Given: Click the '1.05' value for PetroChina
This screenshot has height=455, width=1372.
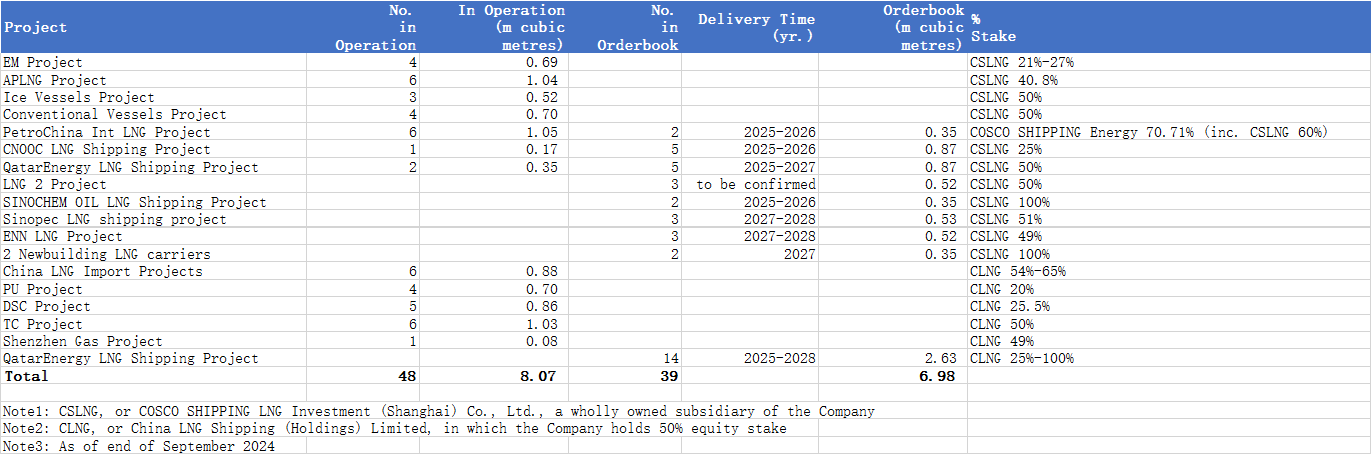Looking at the screenshot, I should (493, 132).
